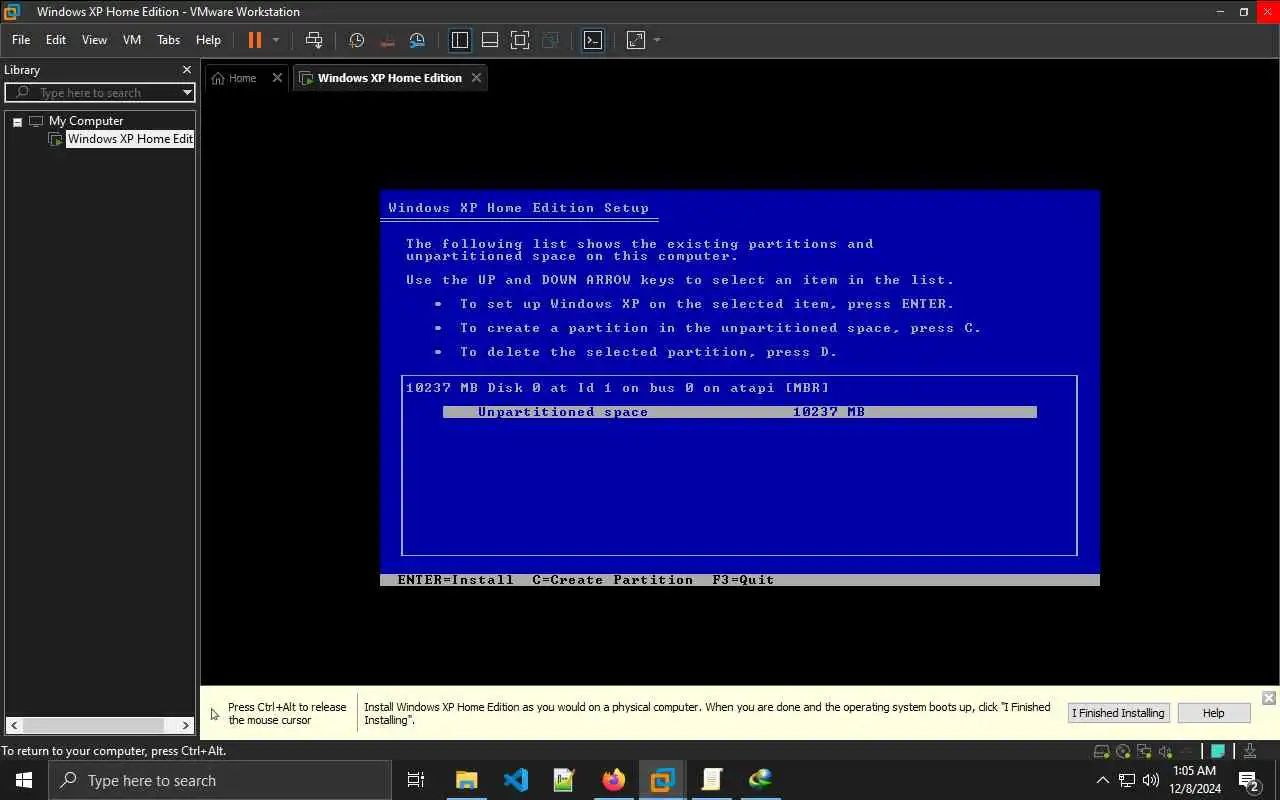Show hidden system tray icons
The width and height of the screenshot is (1280, 800).
[1103, 780]
